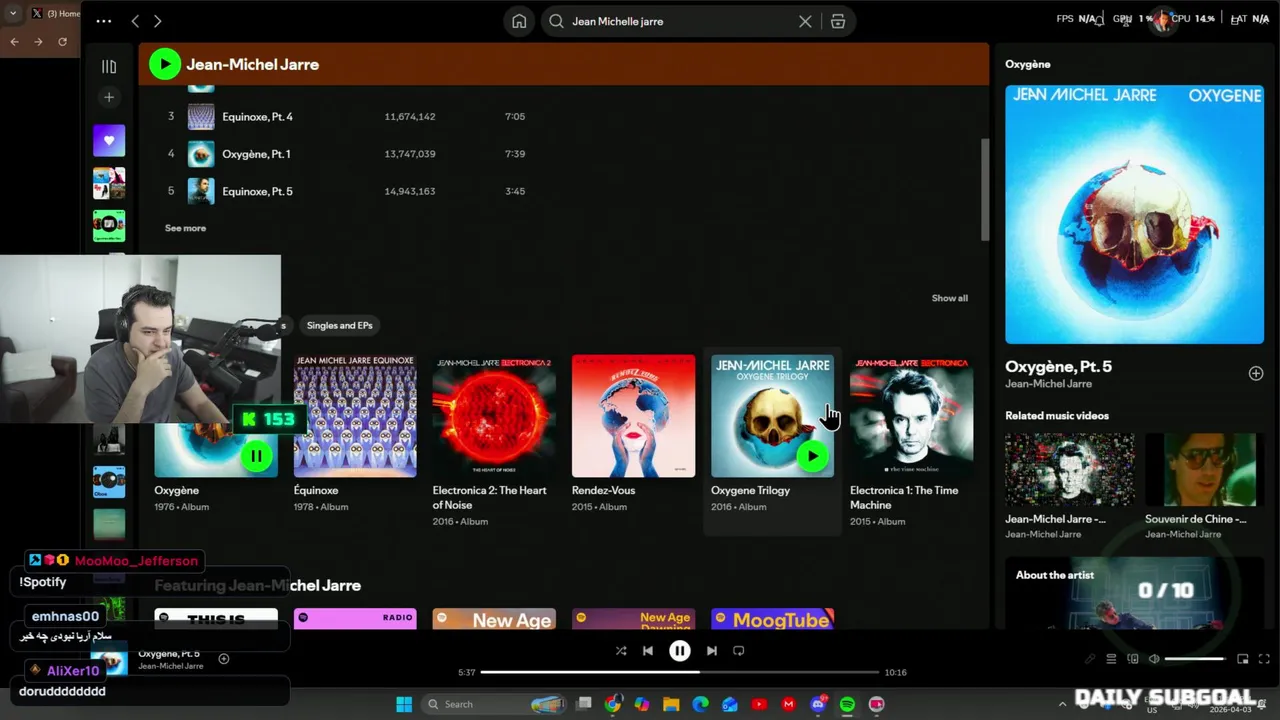Click the main content scrollbar
The width and height of the screenshot is (1280, 720).
(x=985, y=190)
